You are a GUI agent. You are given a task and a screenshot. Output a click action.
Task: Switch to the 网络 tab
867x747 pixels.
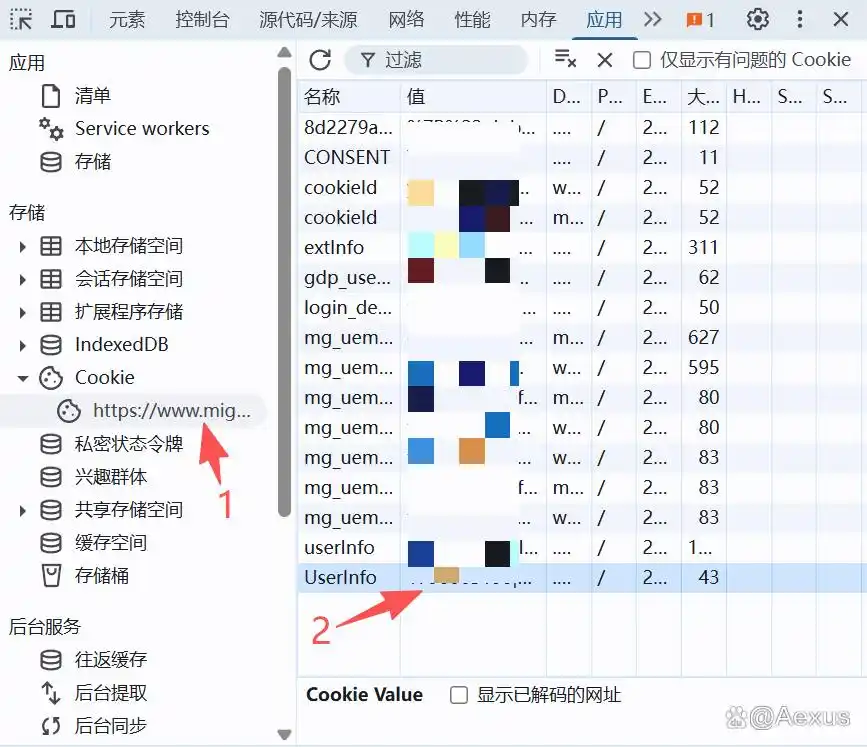point(406,20)
